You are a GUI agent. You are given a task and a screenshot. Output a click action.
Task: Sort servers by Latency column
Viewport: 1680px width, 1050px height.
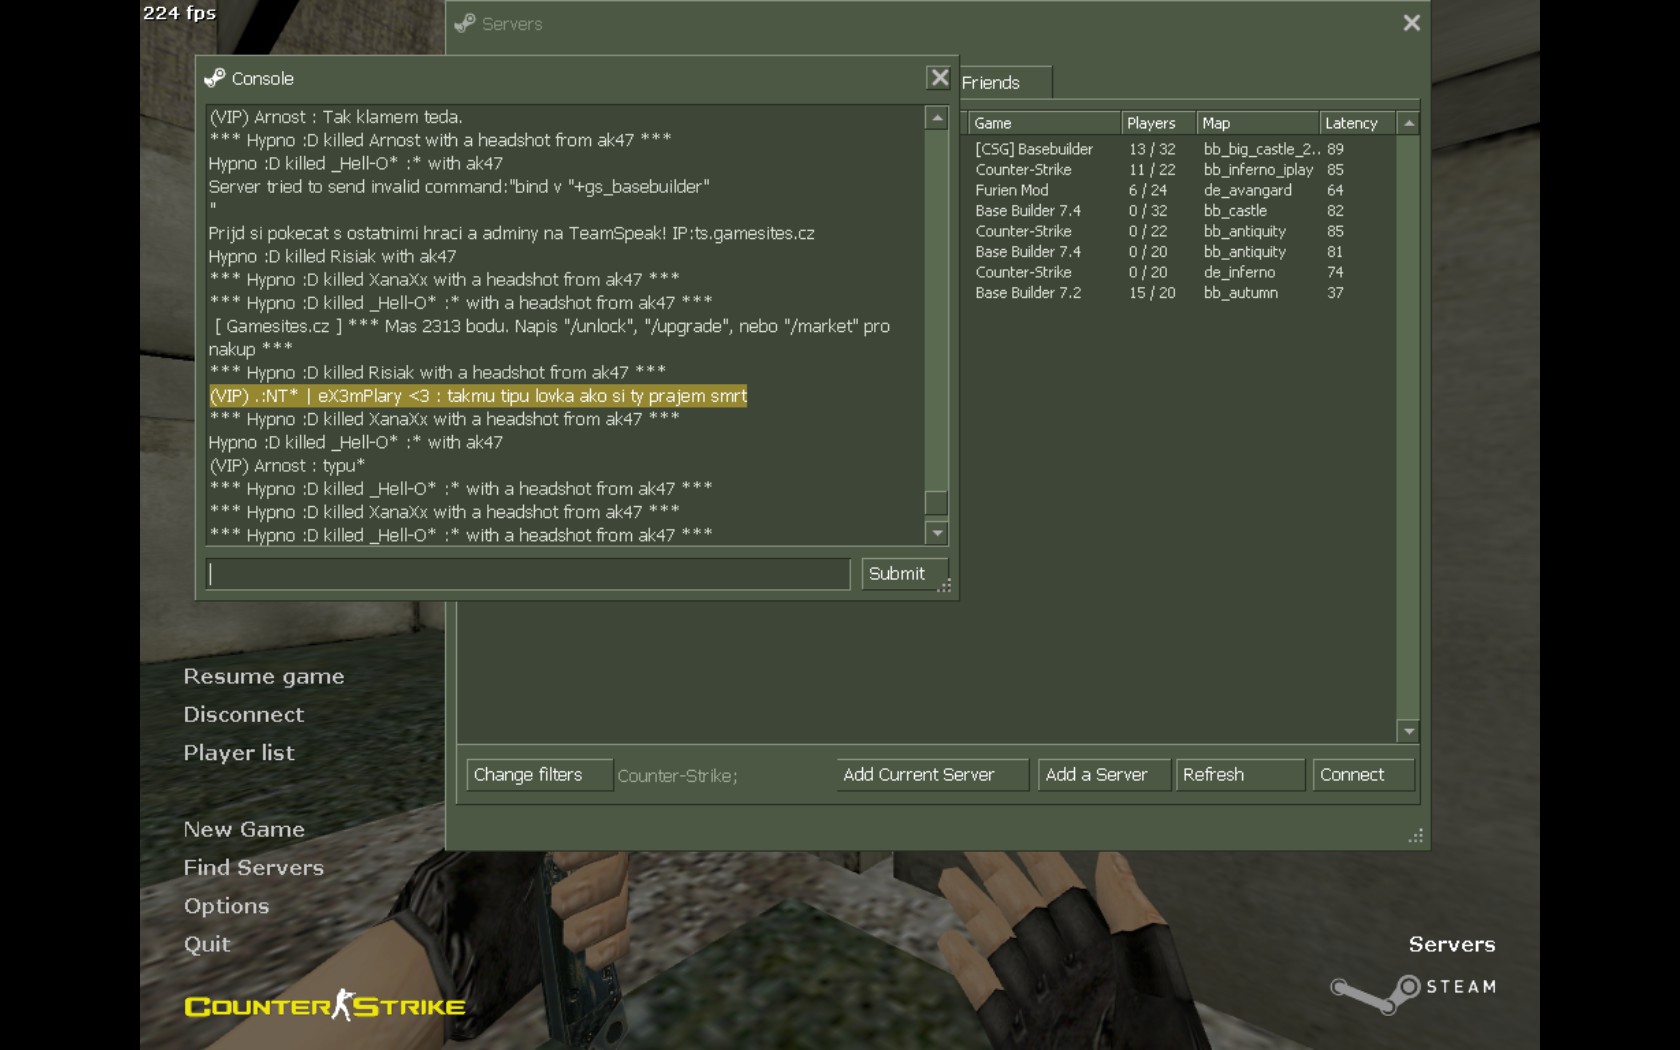pyautogui.click(x=1357, y=123)
